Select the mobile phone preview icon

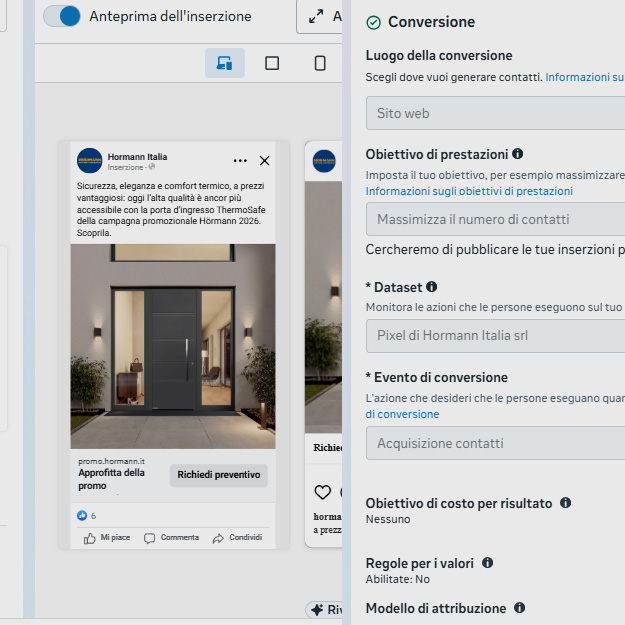tap(320, 63)
